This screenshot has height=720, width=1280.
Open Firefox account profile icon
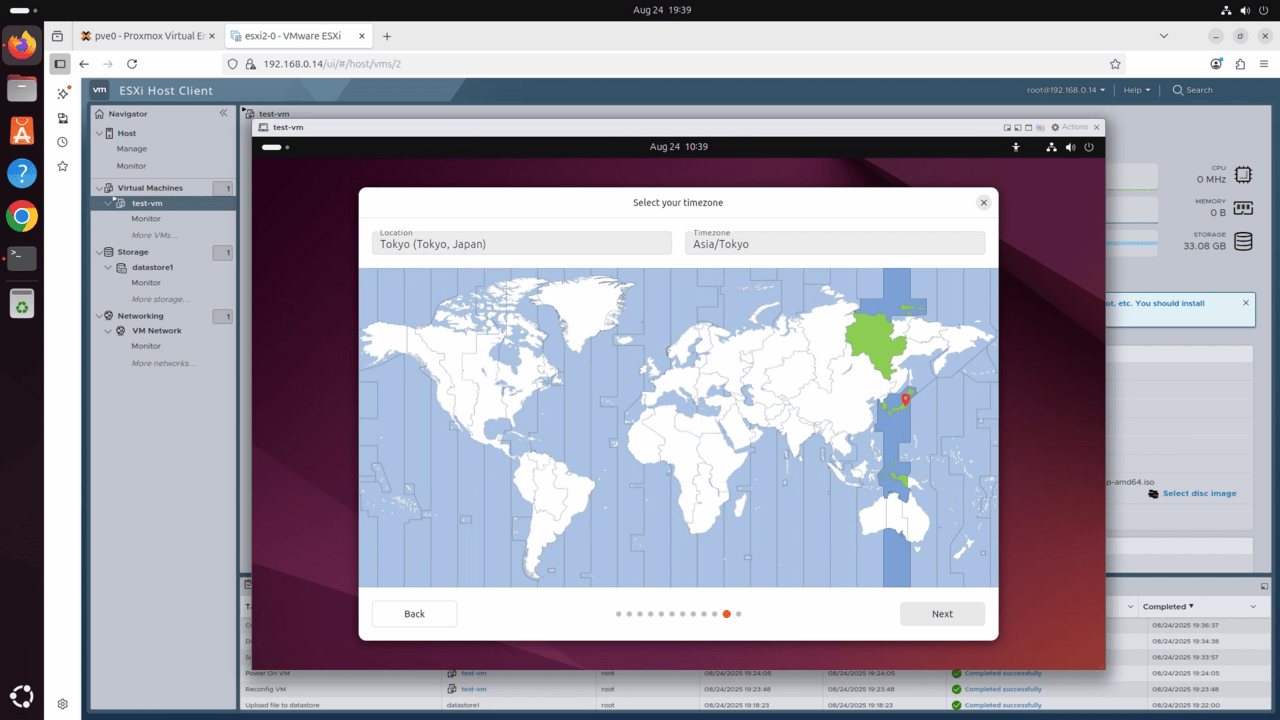[x=1216, y=64]
